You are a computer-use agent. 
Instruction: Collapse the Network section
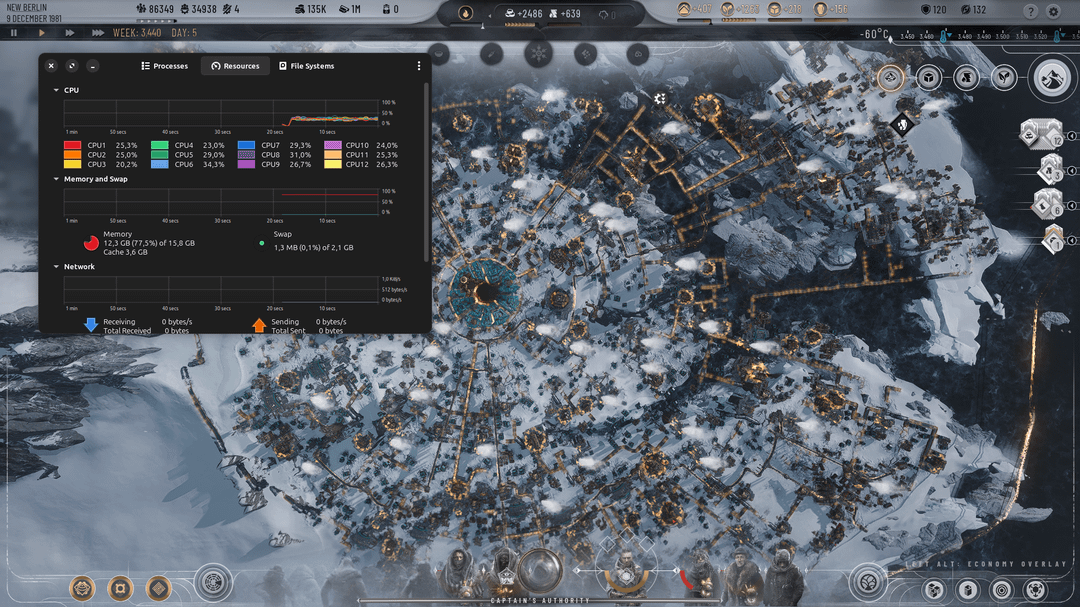pos(56,267)
